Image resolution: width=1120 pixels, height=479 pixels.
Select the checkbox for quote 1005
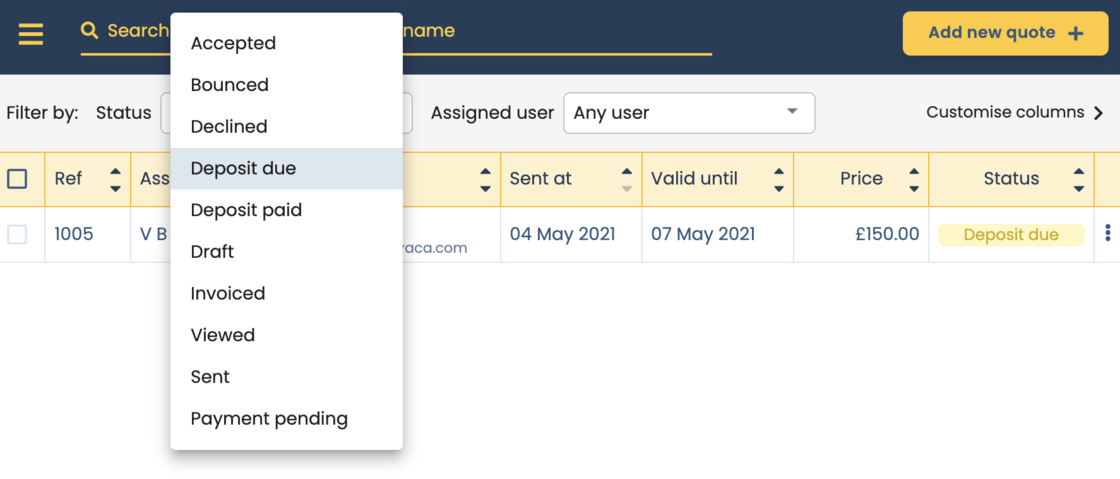tap(17, 234)
